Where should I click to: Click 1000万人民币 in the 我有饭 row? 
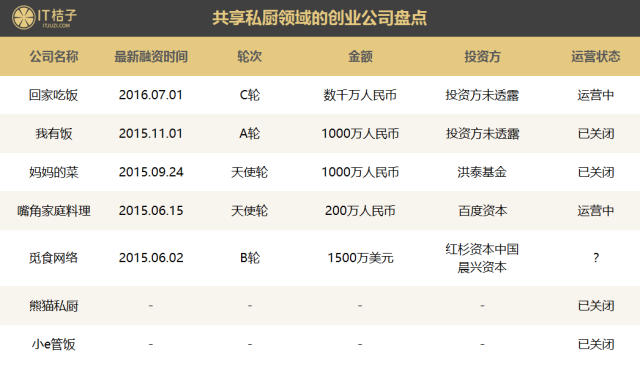pos(360,134)
